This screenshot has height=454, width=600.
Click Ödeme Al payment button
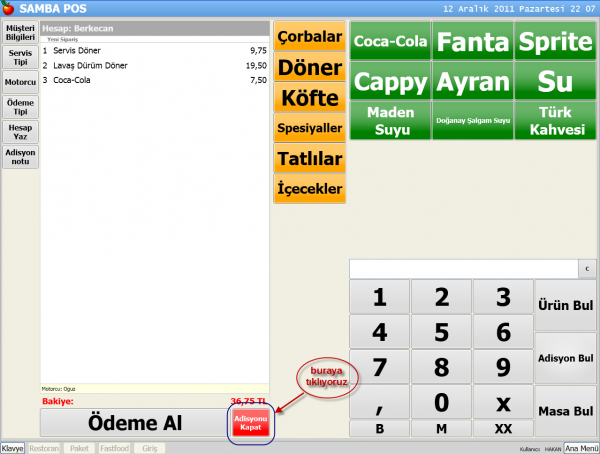point(135,423)
